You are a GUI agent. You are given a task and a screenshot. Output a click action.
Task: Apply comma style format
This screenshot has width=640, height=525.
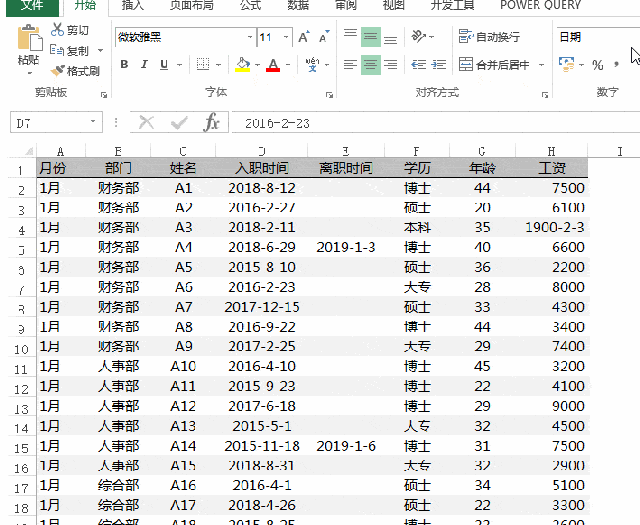[x=616, y=65]
